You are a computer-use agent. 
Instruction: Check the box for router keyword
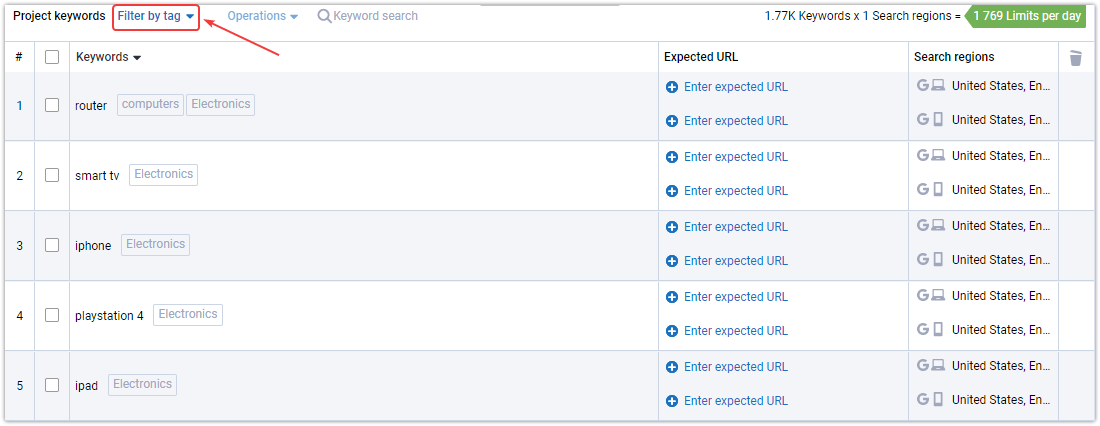tap(52, 105)
